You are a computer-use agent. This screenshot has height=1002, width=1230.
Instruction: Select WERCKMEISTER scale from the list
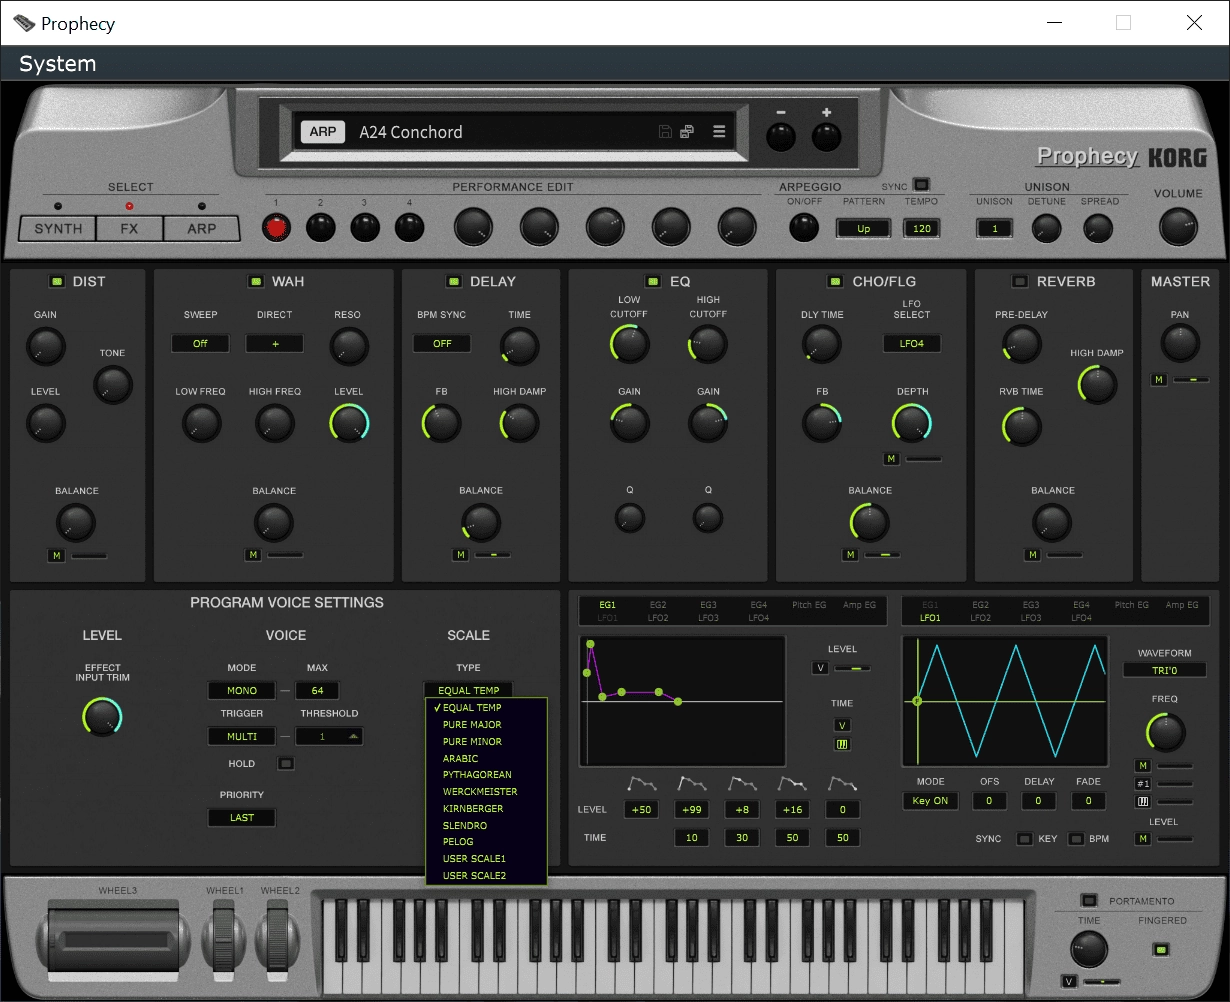coord(487,792)
